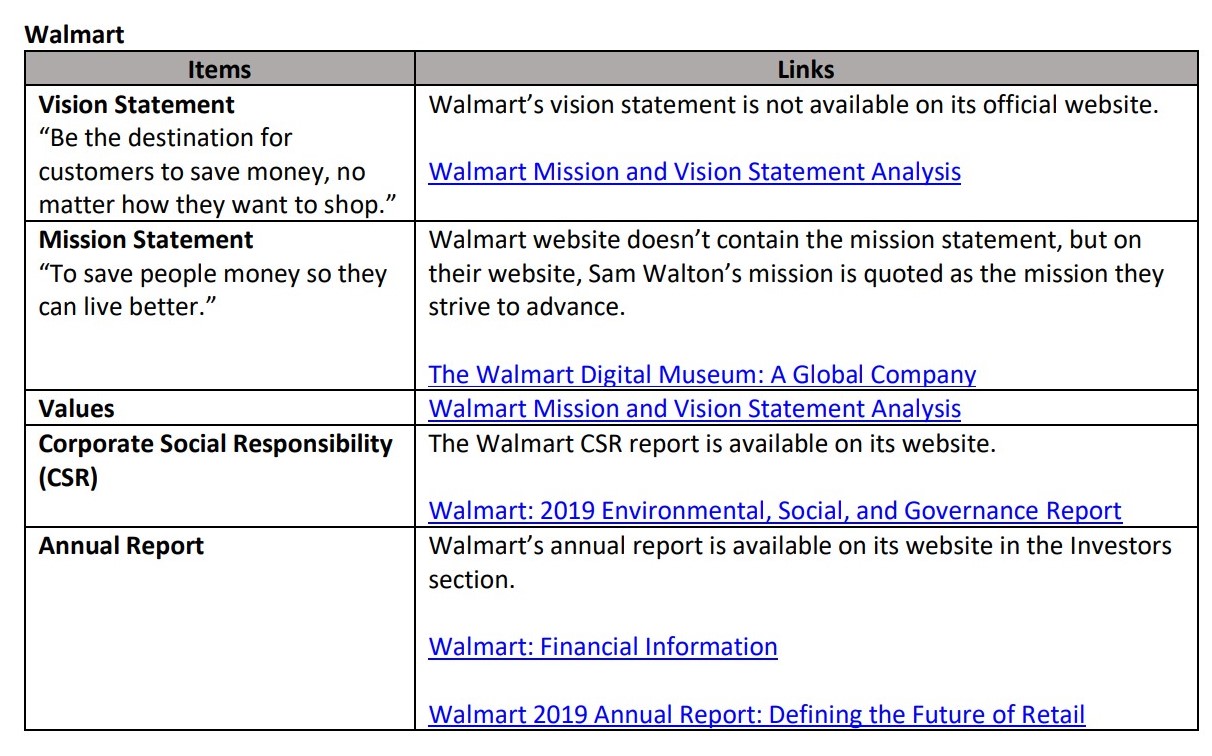Open the 2019 Environmental, Social, and Governance Report link
Viewport: 1212px width, 756px height.
click(775, 511)
